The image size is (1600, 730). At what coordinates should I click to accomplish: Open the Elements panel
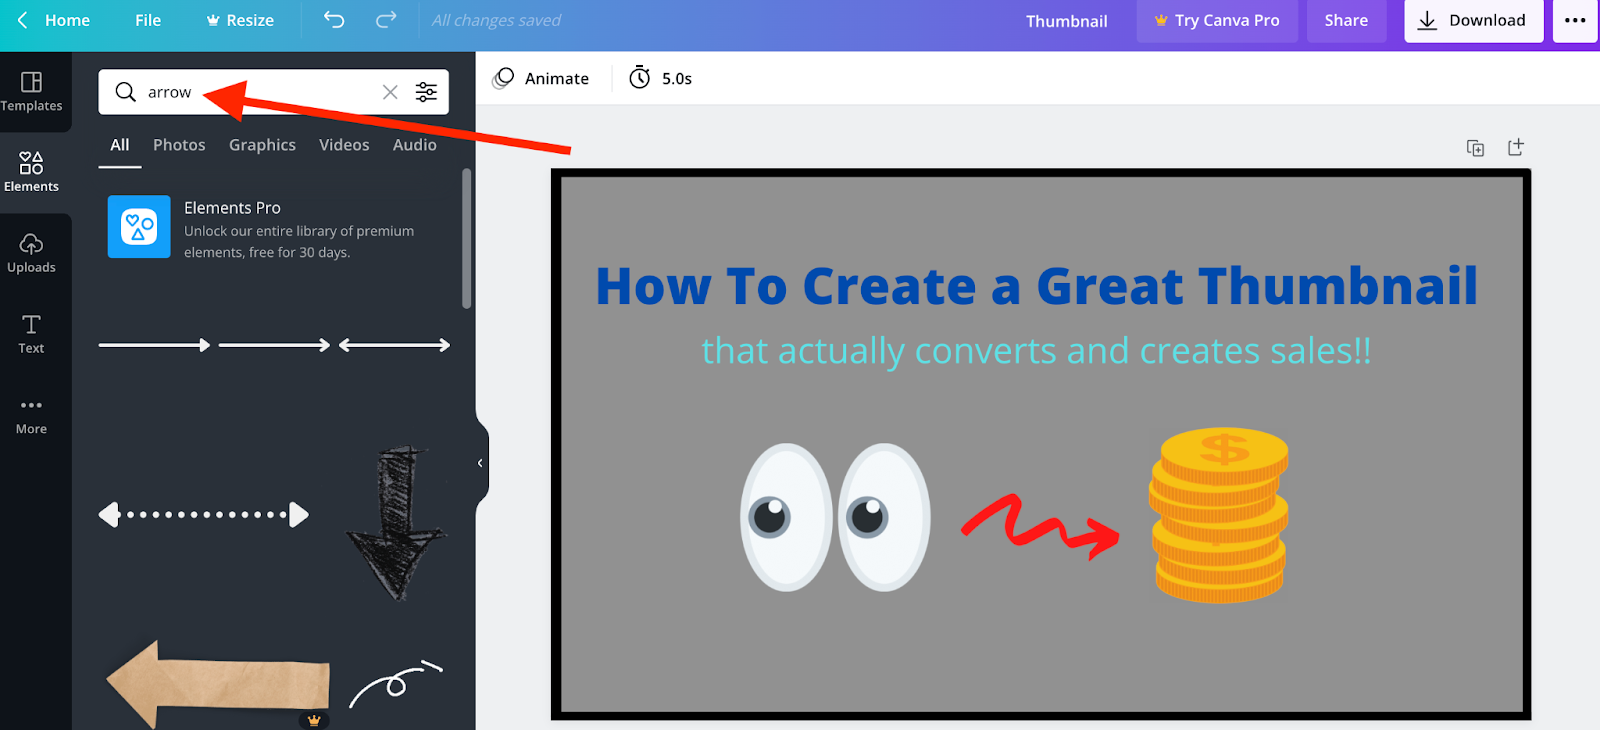31,172
